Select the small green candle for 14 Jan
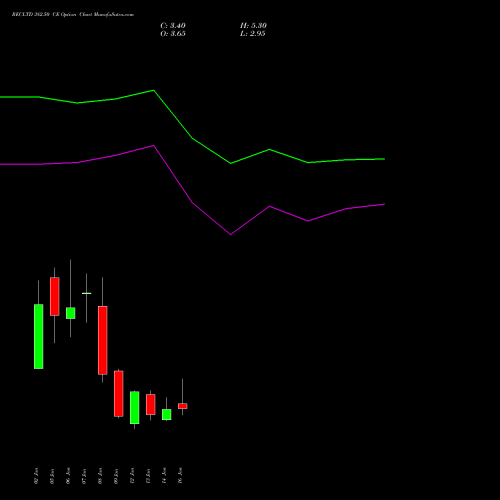 [167, 414]
